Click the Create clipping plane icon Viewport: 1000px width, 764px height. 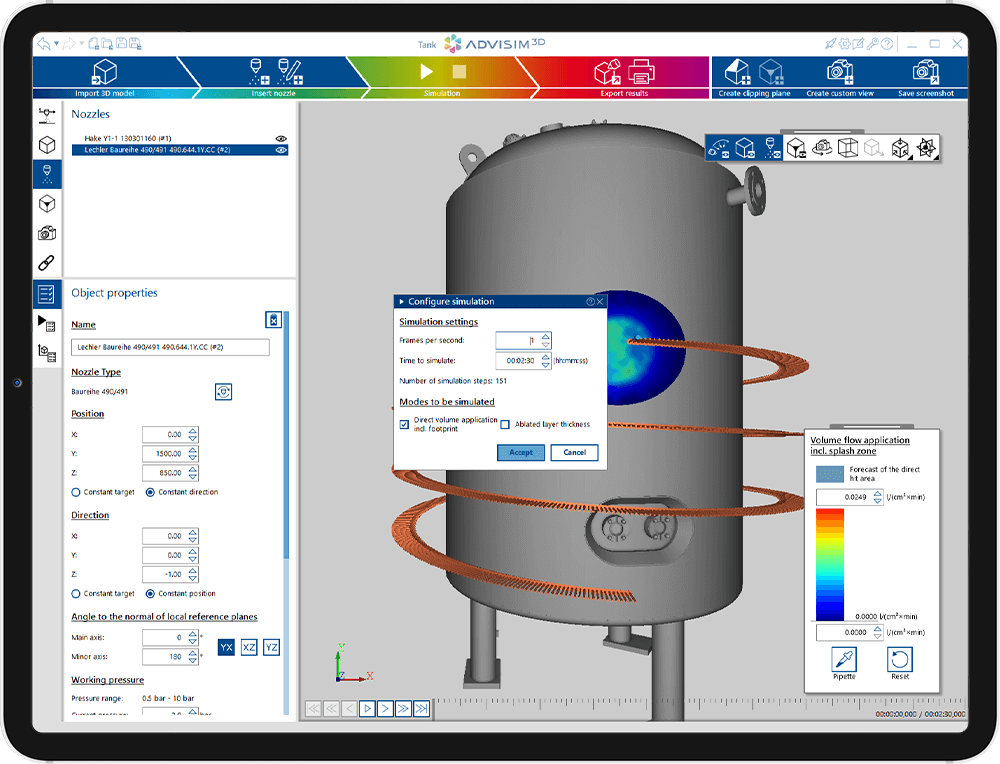coord(738,72)
